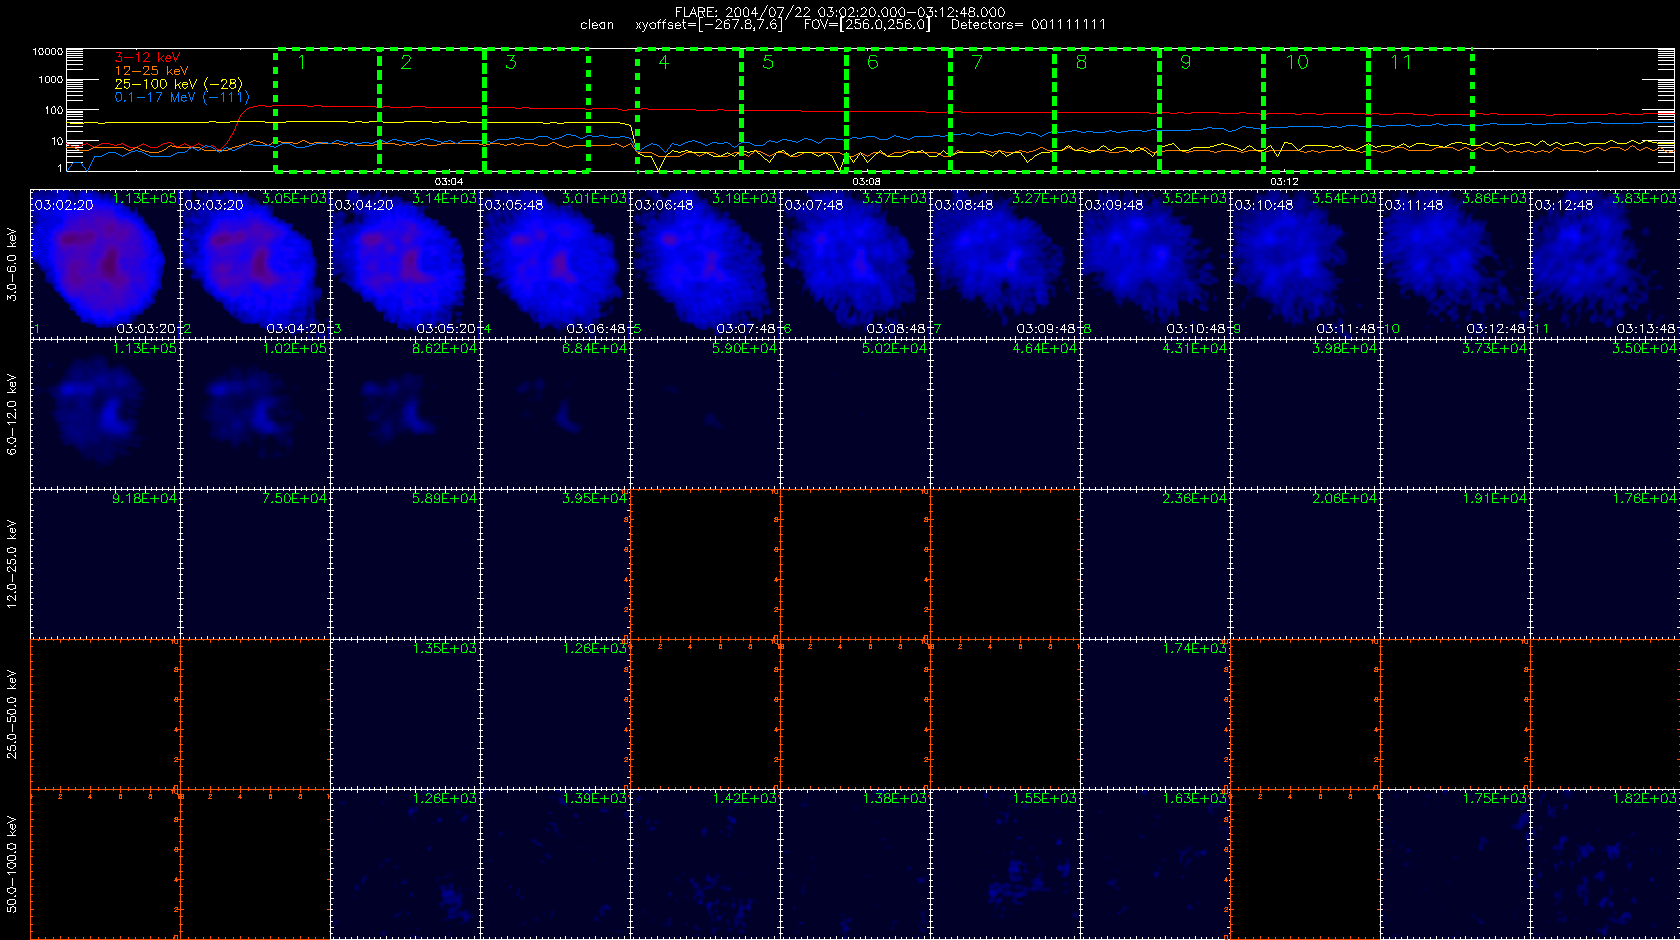Click the 25.0-50.0 keV row label
The height and width of the screenshot is (940, 1680).
pyautogui.click(x=12, y=714)
